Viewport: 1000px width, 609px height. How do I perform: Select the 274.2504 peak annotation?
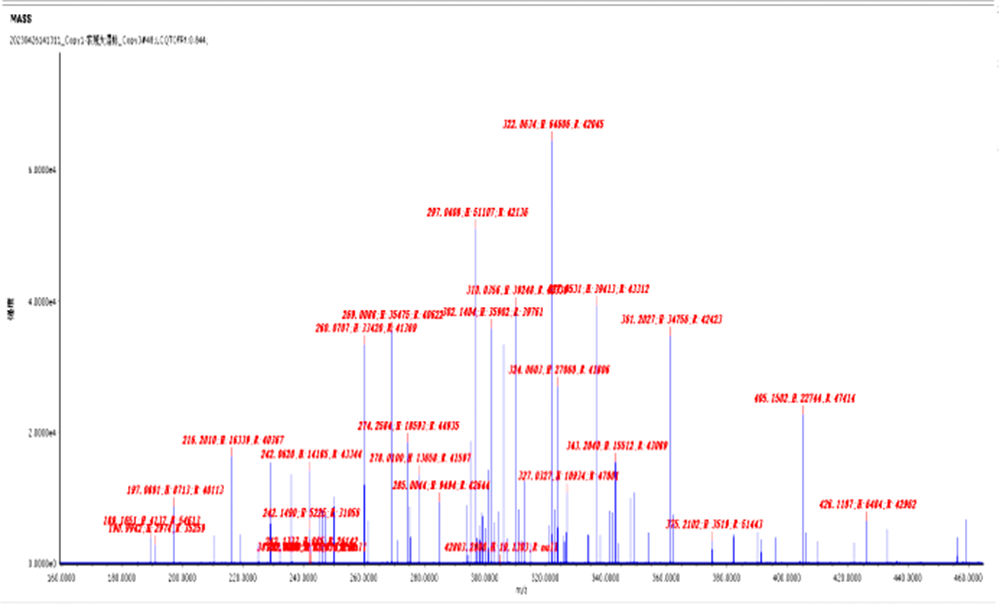408,425
